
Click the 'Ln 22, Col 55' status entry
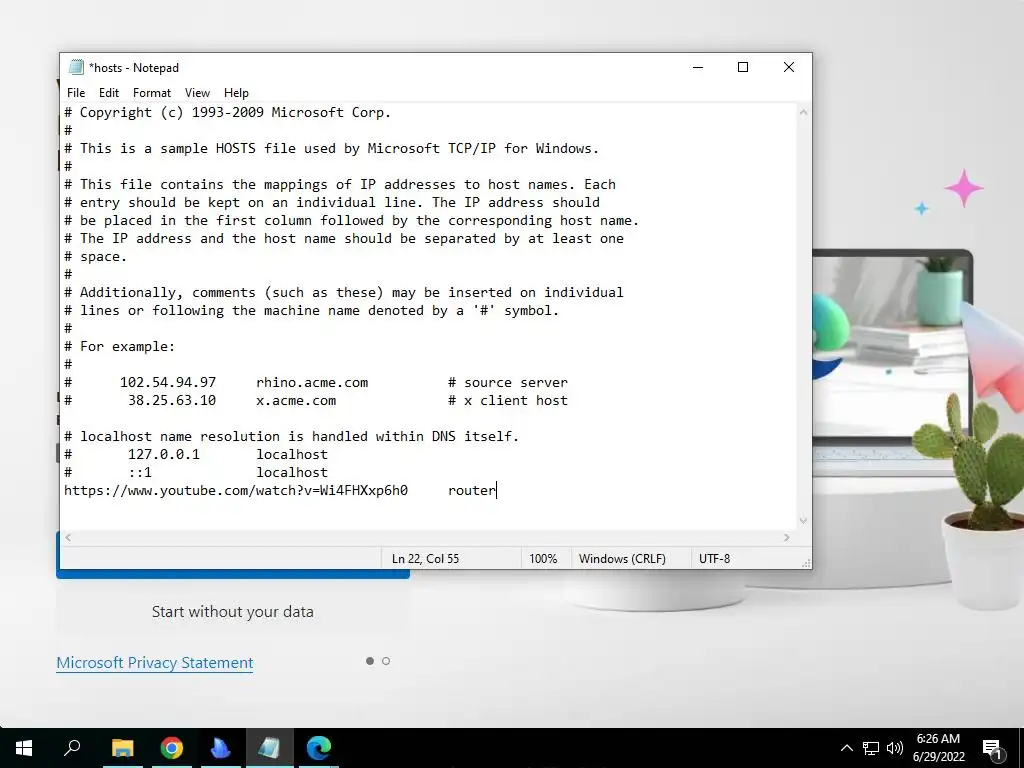click(425, 559)
